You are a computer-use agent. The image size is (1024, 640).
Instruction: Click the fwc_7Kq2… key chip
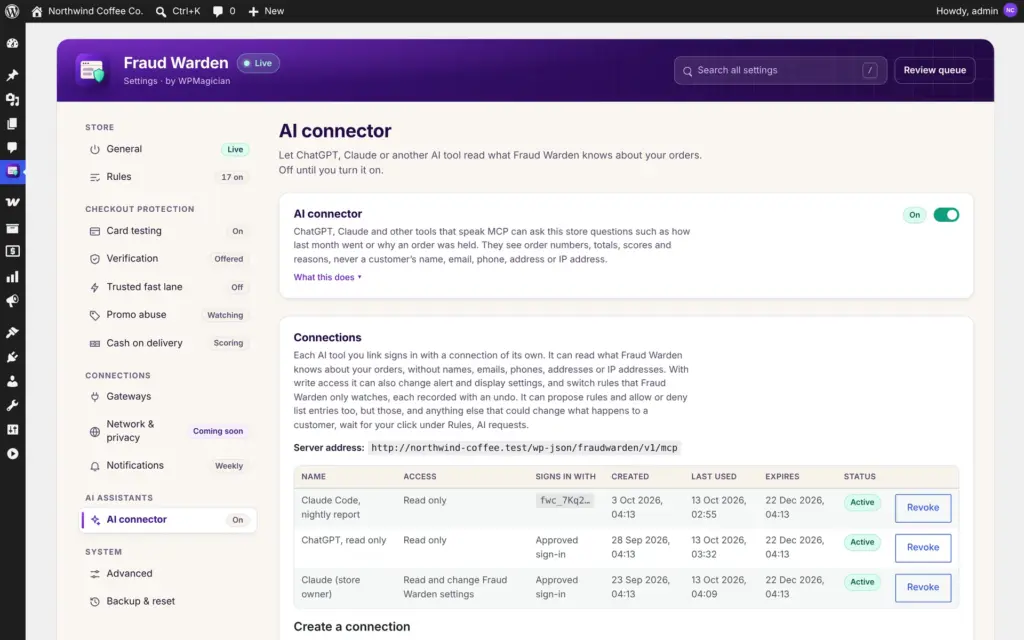564,500
